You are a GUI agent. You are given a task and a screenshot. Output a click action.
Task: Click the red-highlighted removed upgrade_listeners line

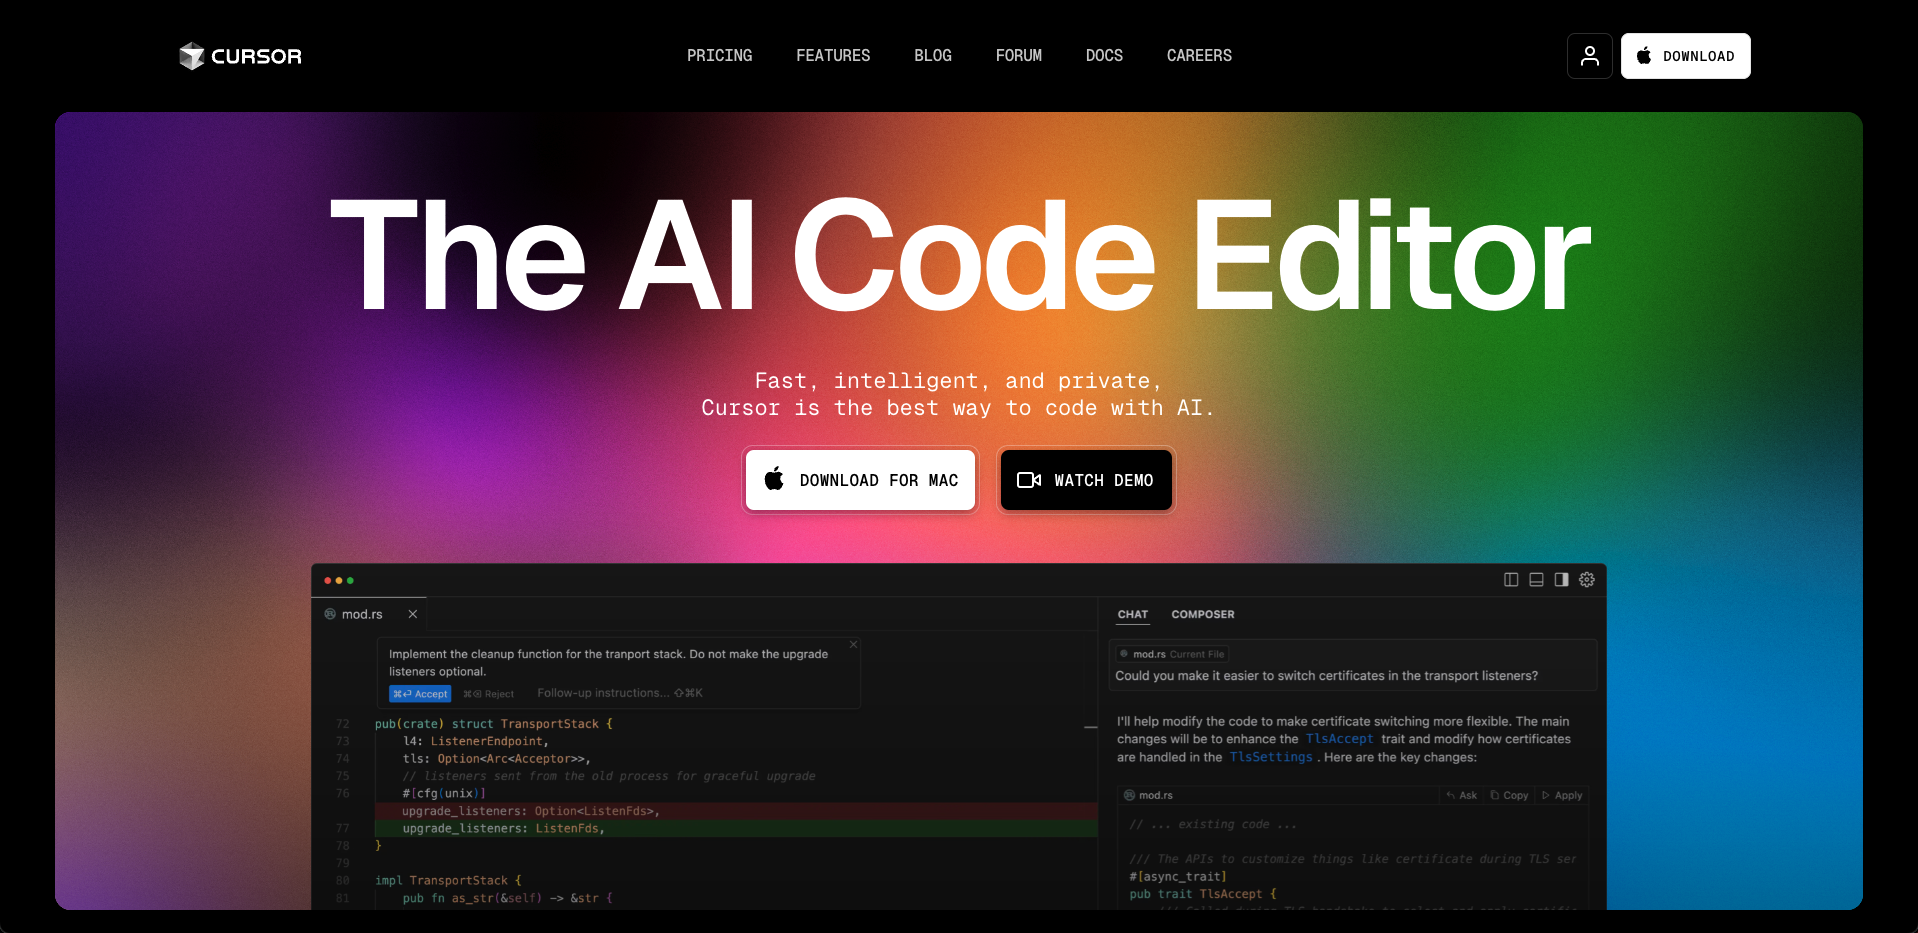pos(736,811)
